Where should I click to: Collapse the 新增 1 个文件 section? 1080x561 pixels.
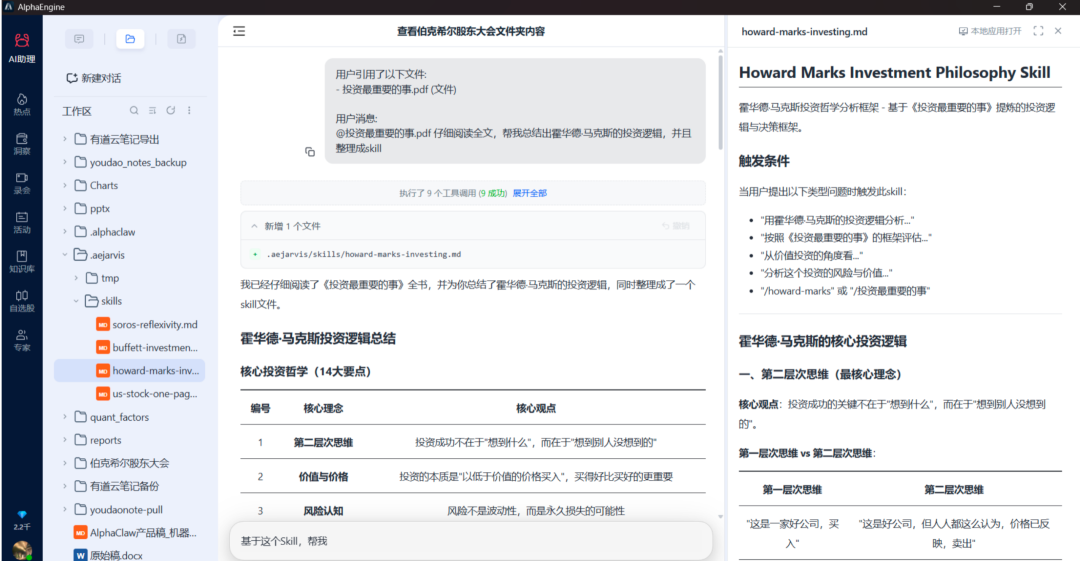click(x=254, y=226)
